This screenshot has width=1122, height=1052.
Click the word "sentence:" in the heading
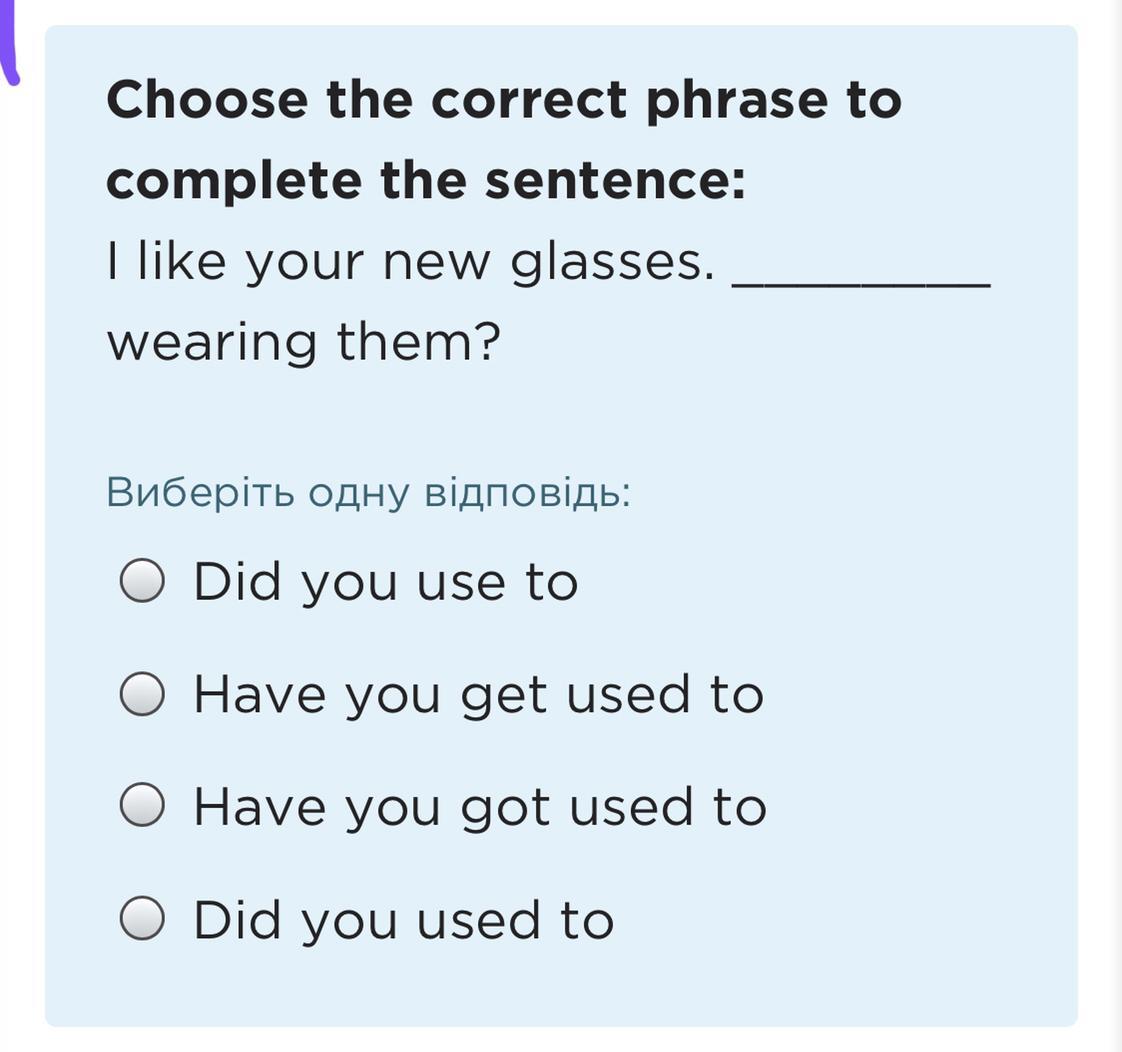click(614, 181)
